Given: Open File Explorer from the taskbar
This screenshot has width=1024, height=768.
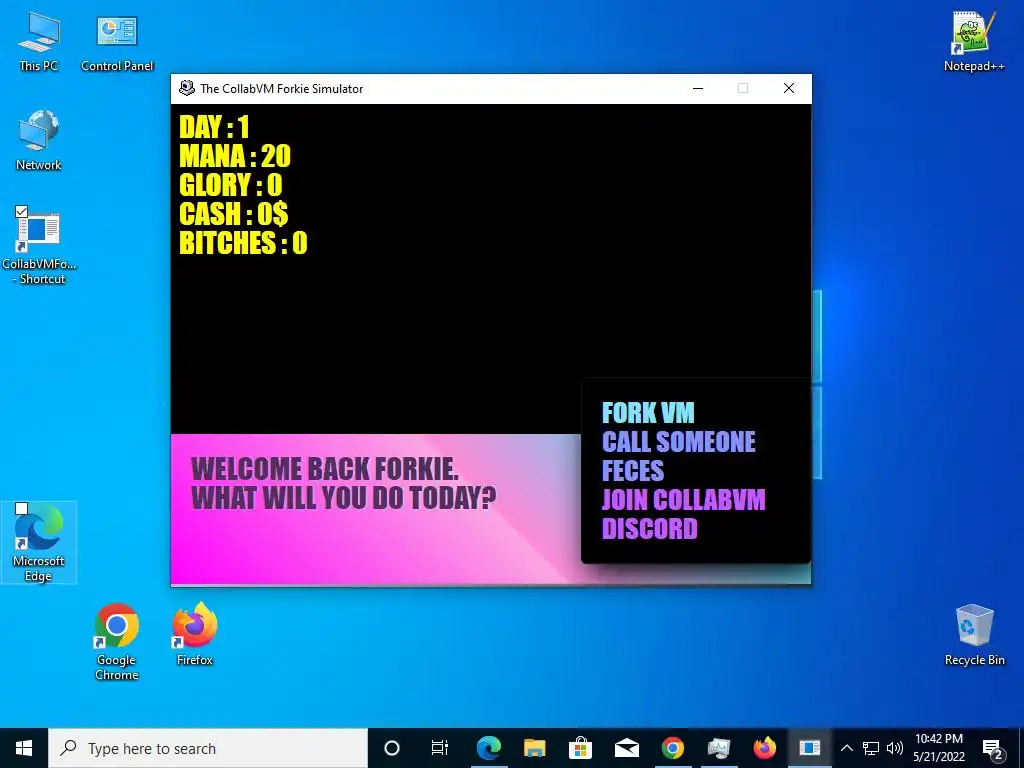Looking at the screenshot, I should 534,748.
